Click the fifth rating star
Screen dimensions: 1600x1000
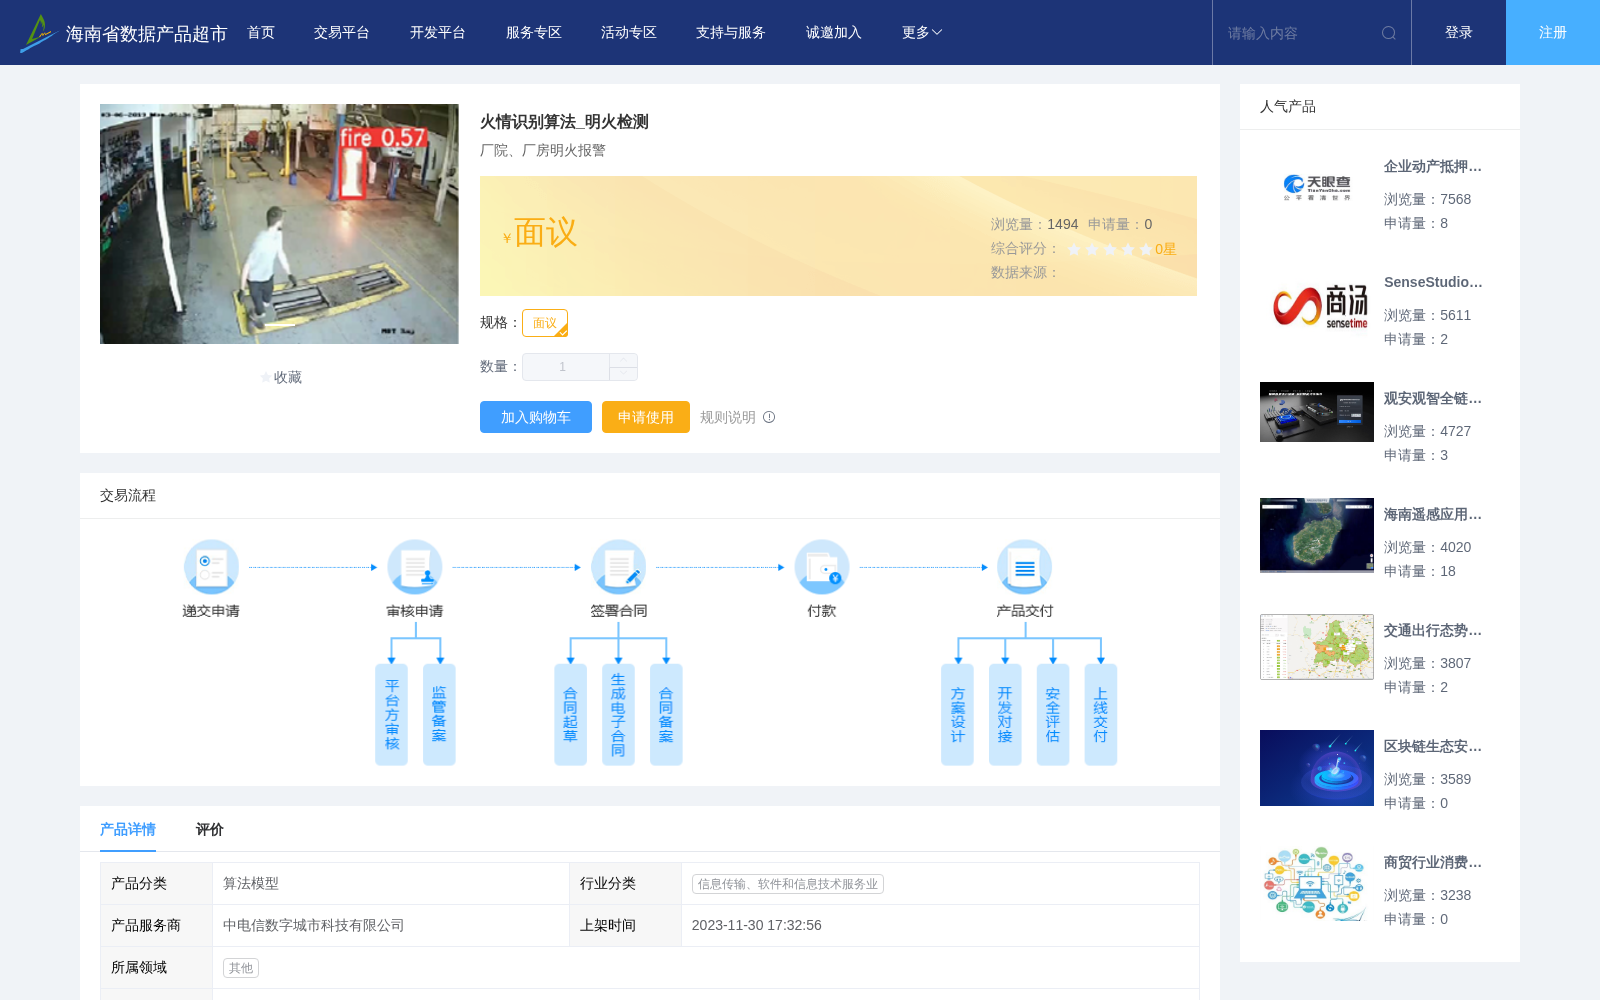click(1146, 249)
